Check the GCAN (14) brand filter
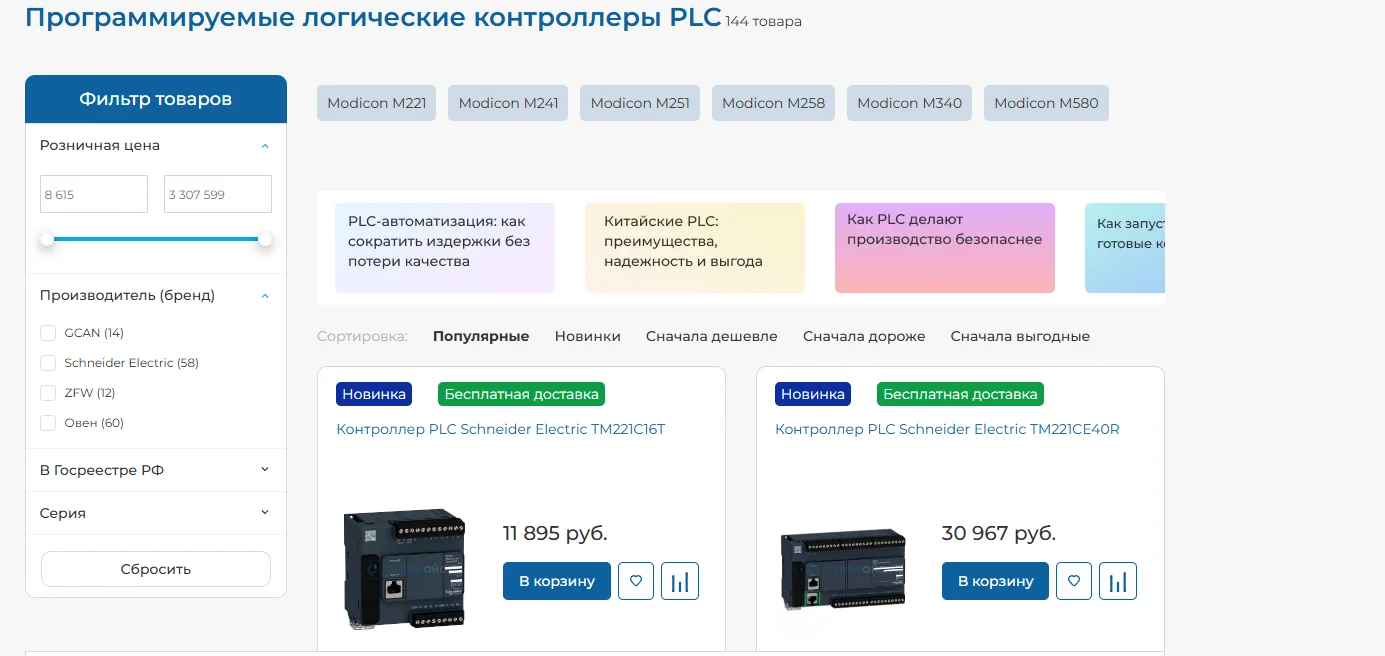This screenshot has height=656, width=1385. click(x=48, y=333)
